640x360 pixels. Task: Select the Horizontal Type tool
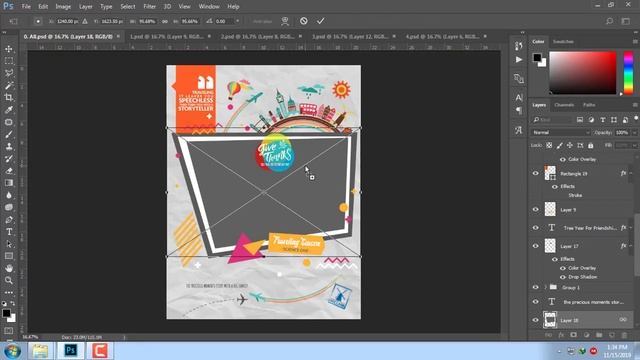pos(9,232)
